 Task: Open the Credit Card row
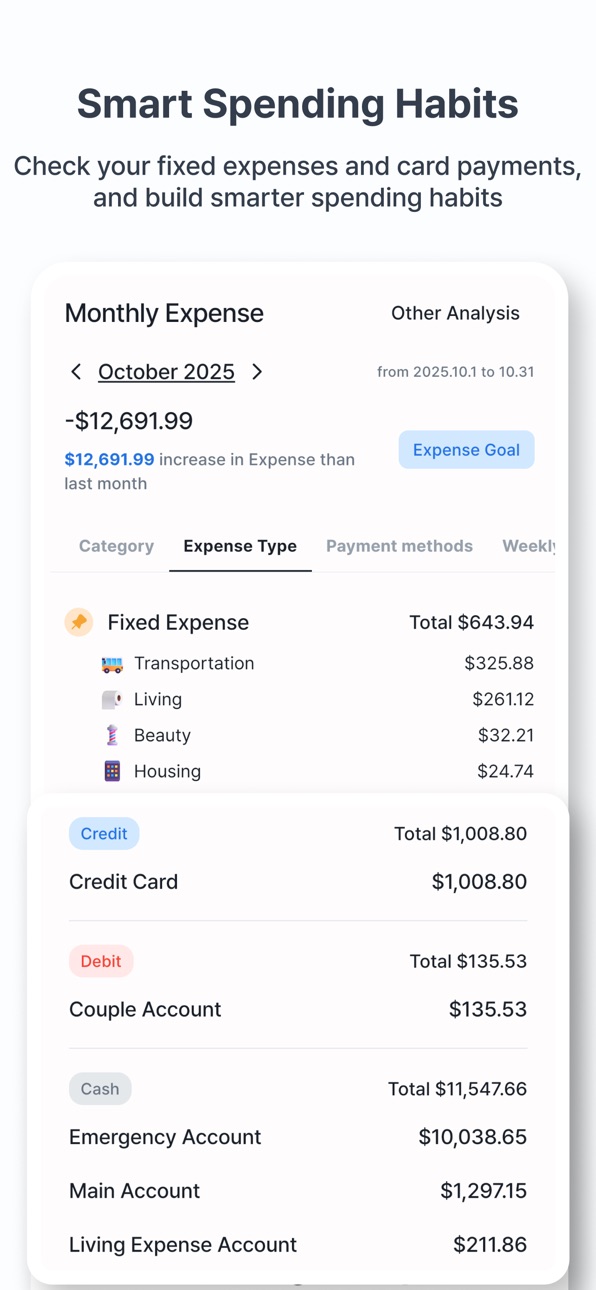[x=298, y=882]
